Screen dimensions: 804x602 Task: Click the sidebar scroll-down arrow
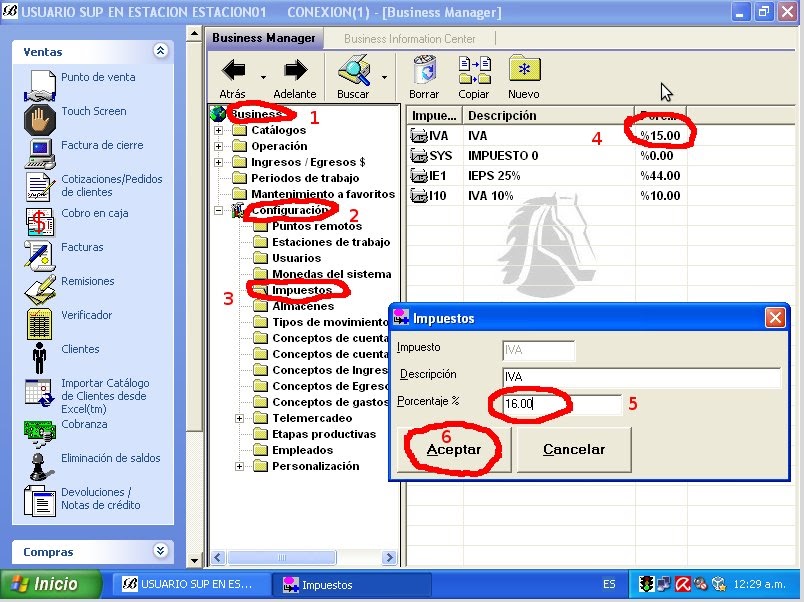pos(194,560)
